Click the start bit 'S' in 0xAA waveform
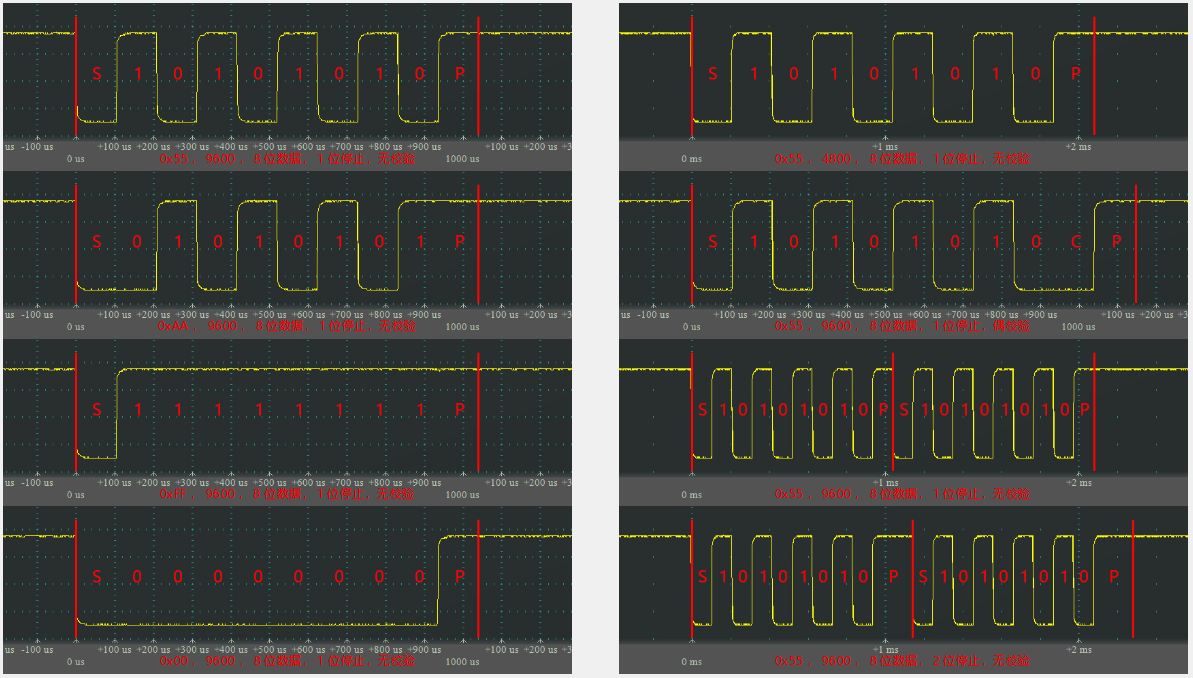Image resolution: width=1193 pixels, height=678 pixels. click(97, 241)
